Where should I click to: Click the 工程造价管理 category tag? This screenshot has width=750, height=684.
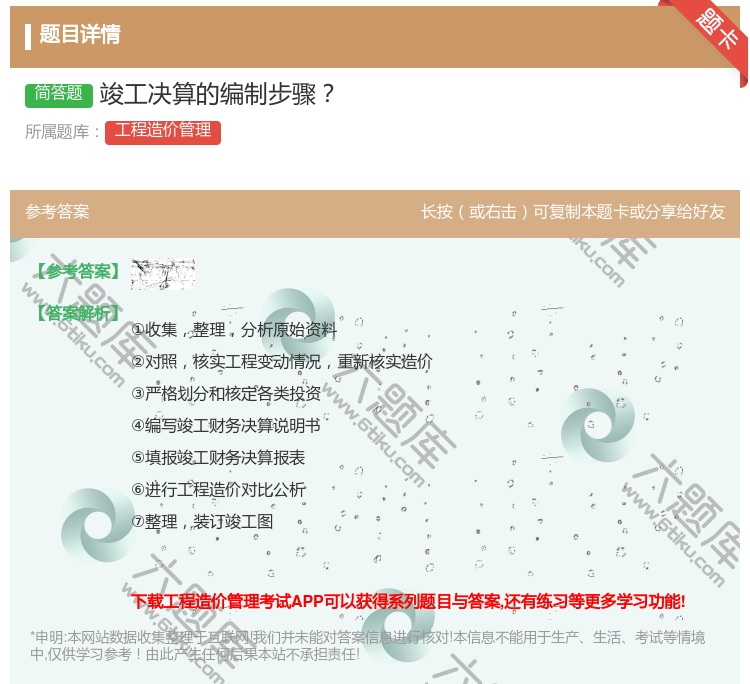163,132
